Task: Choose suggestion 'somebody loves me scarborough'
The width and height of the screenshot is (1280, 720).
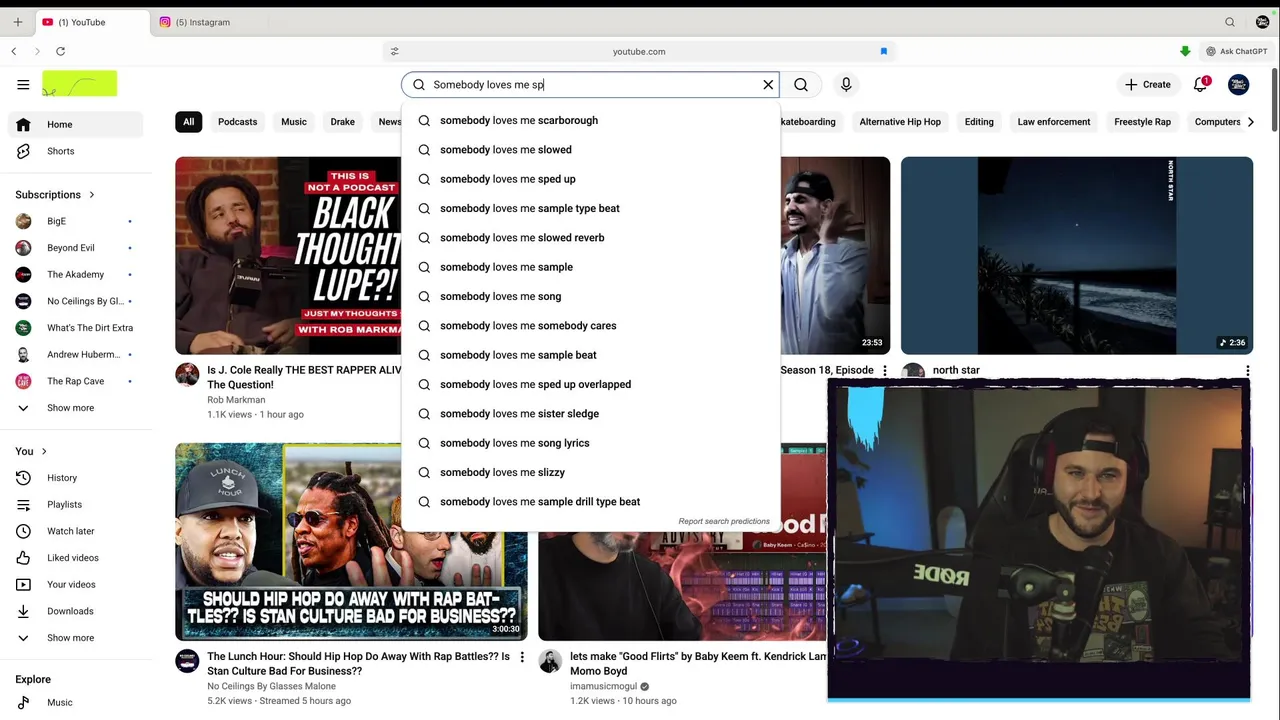Action: [590, 120]
